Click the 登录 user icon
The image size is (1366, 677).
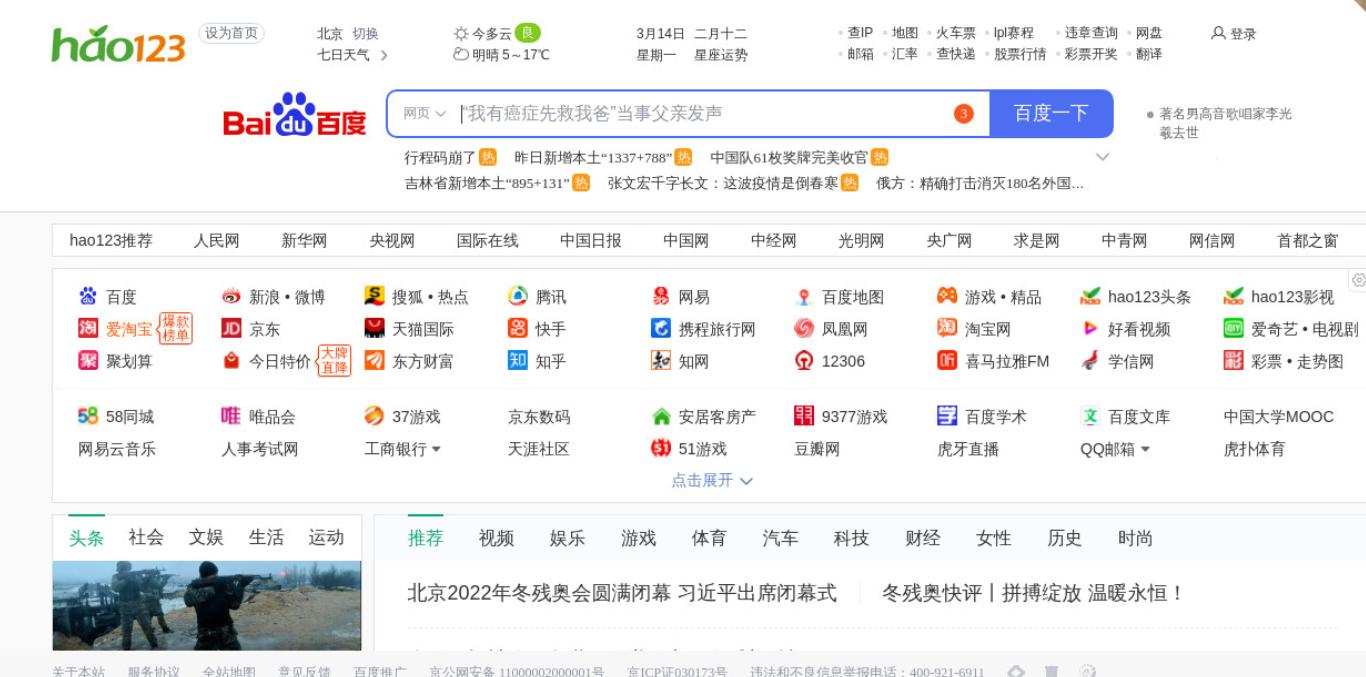click(1218, 33)
